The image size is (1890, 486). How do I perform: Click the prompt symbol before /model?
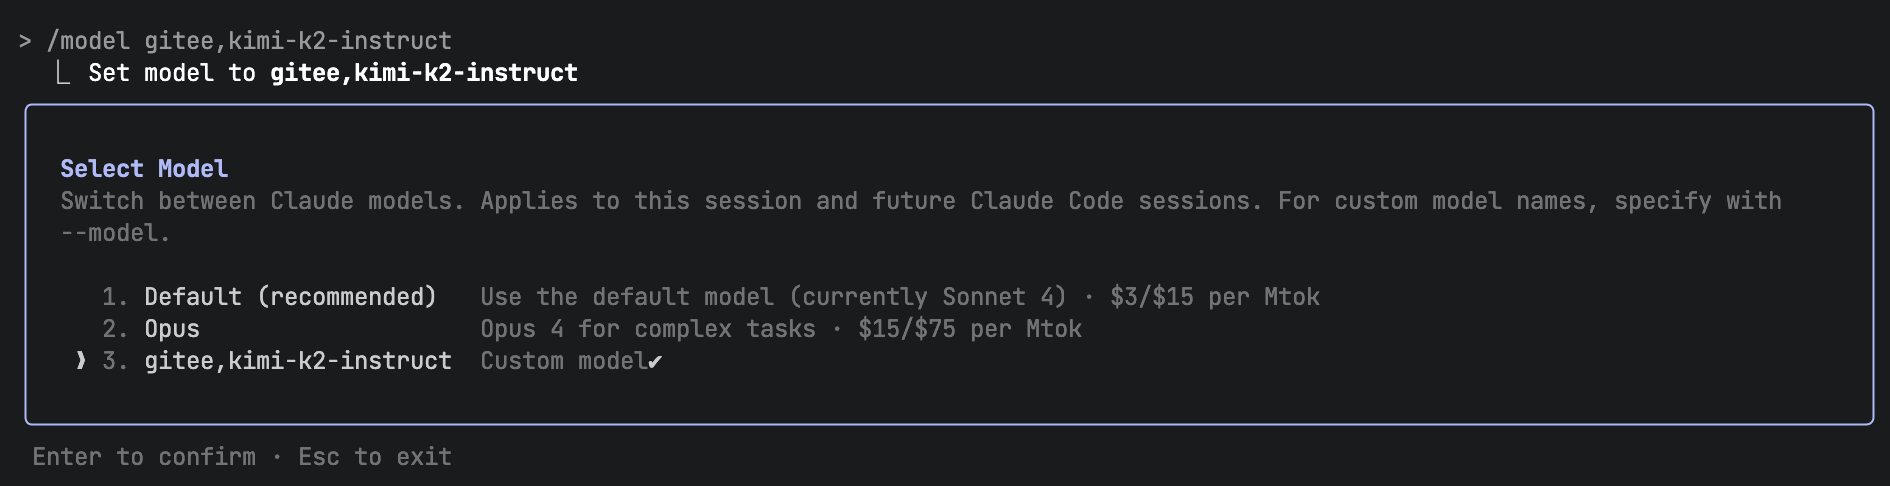[x=25, y=41]
